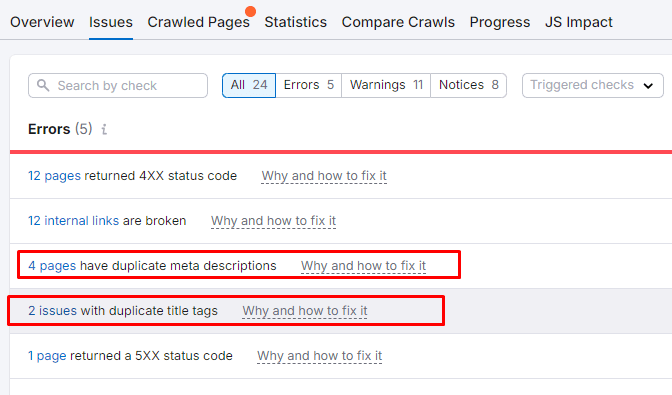Open the Statistics tab

(295, 22)
